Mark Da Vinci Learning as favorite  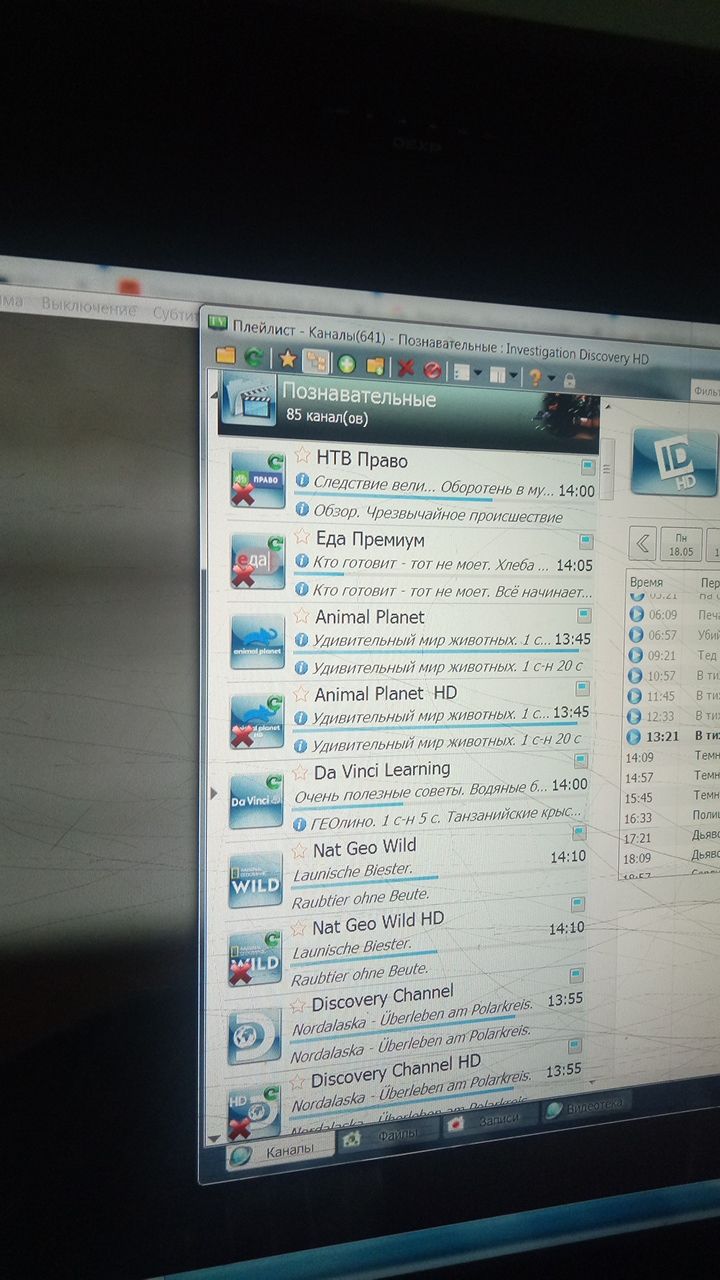point(299,771)
